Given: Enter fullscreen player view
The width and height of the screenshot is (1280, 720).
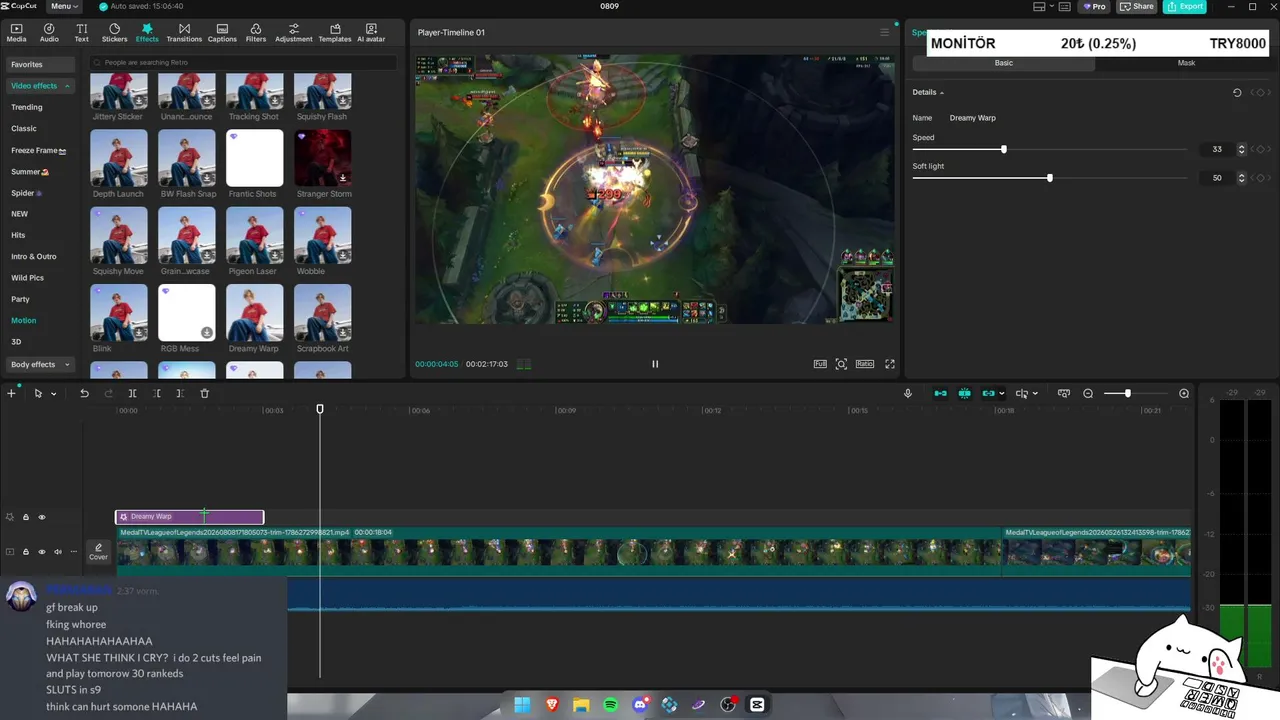Looking at the screenshot, I should (x=890, y=364).
